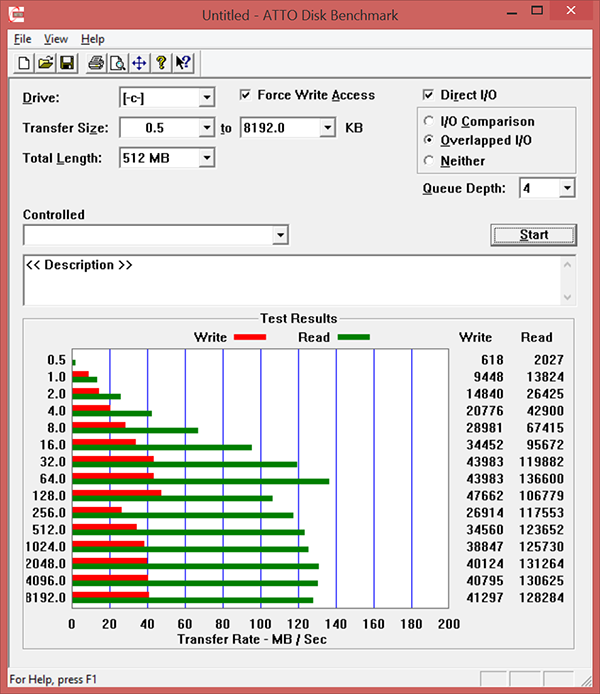Viewport: 600px width, 694px height.
Task: Click the Transfer Rate - MB / Sec axis label
Action: click(x=252, y=639)
